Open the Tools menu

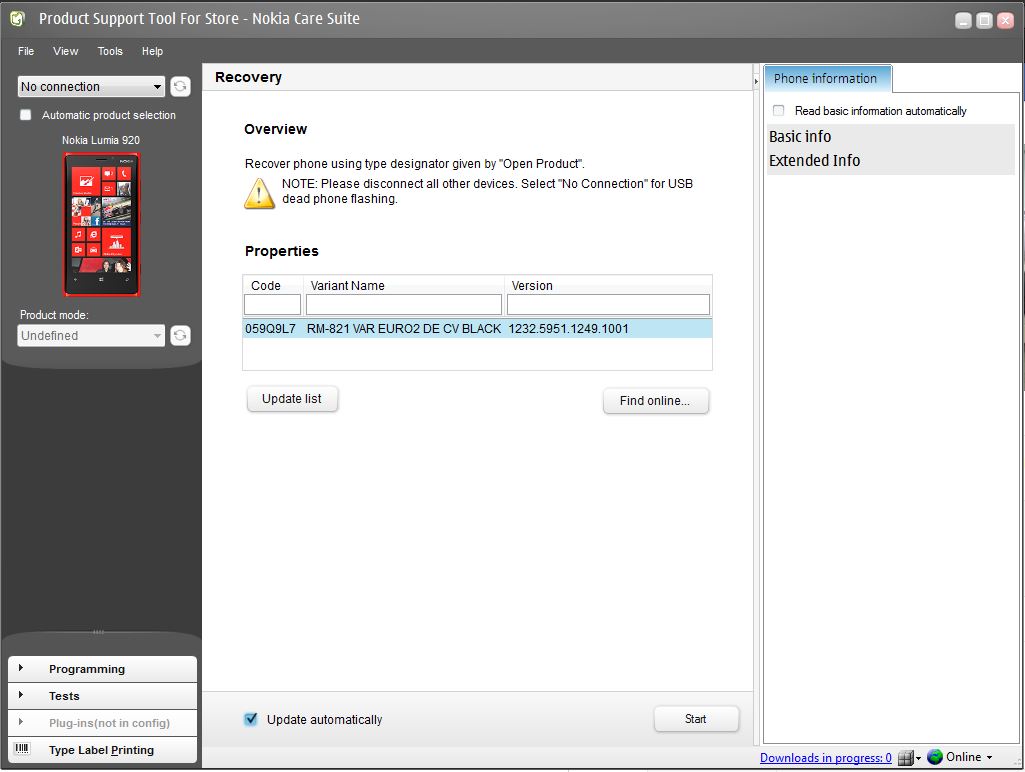110,51
